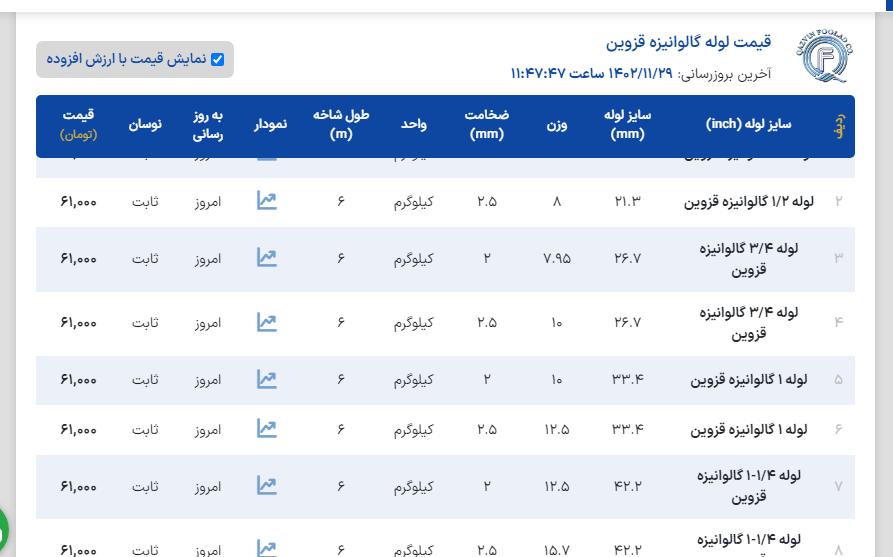The height and width of the screenshot is (557, 893).
Task: Click the قیمت (تومان) column header
Action: tap(78, 125)
